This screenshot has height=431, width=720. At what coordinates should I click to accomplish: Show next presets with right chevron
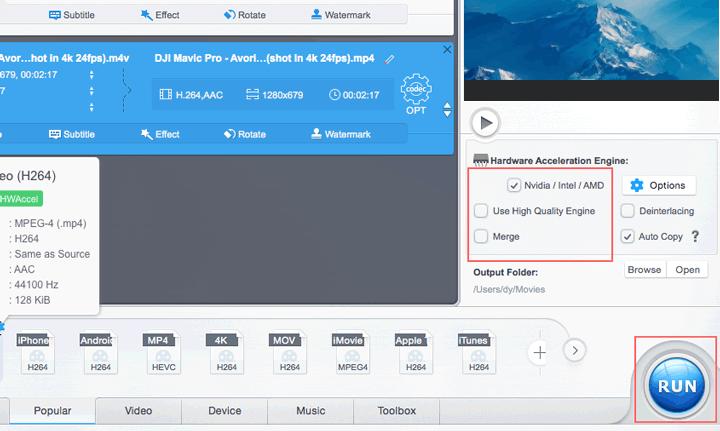pos(575,351)
